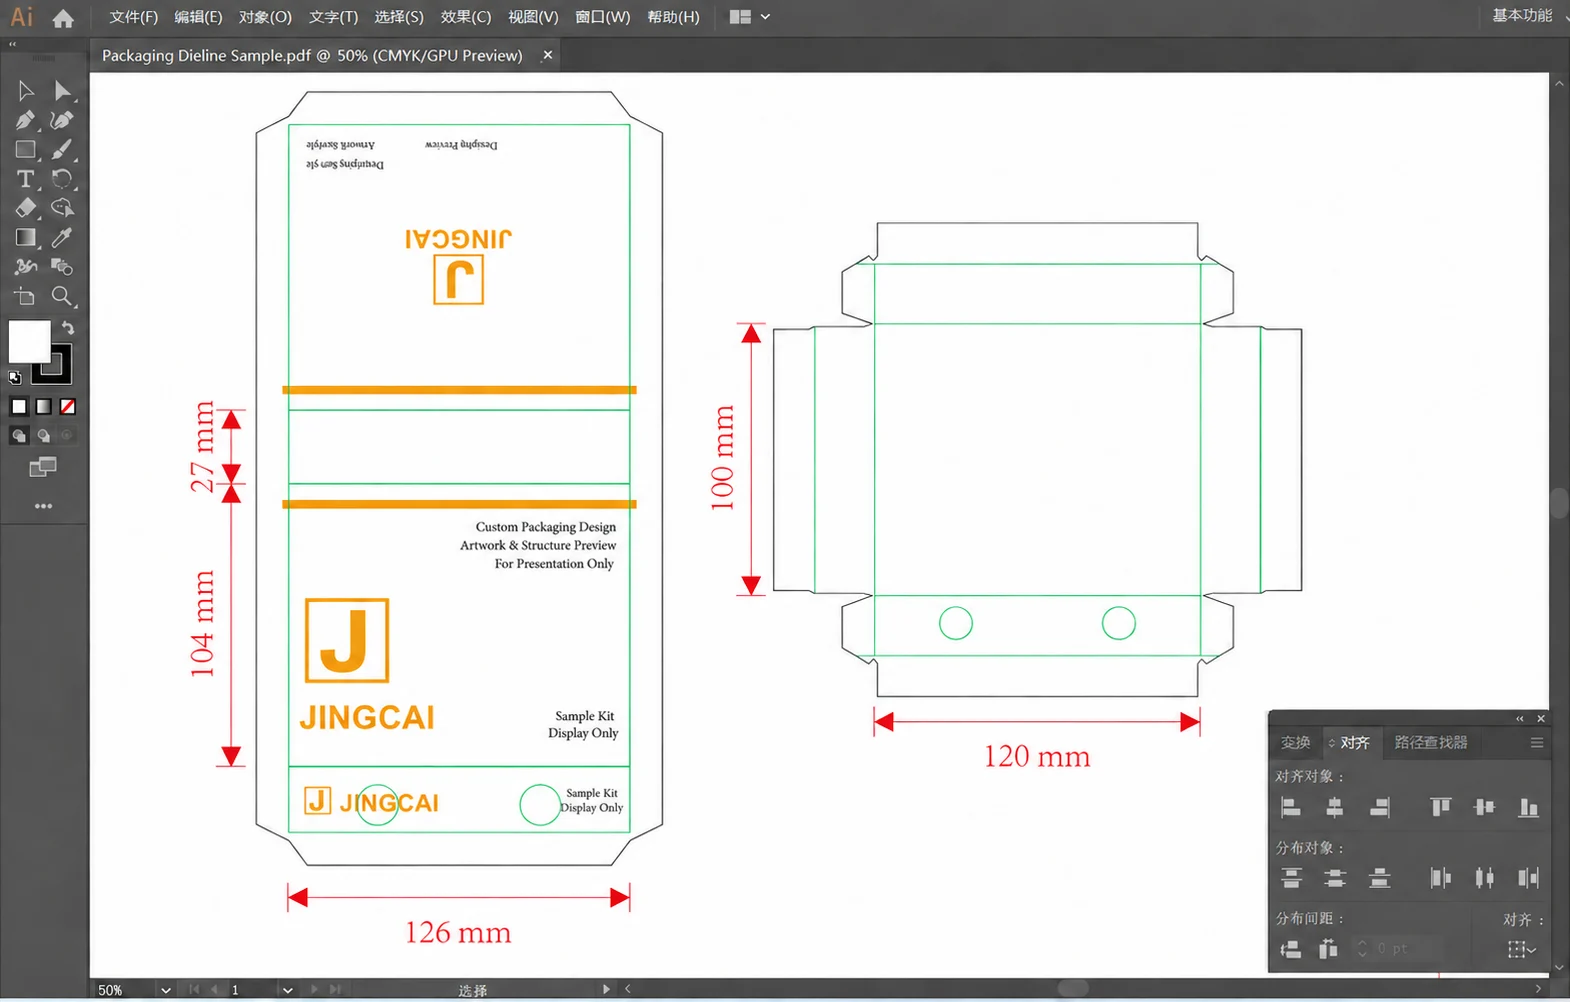The height and width of the screenshot is (1002, 1570).
Task: Open the 效果(C) menu
Action: pyautogui.click(x=466, y=17)
